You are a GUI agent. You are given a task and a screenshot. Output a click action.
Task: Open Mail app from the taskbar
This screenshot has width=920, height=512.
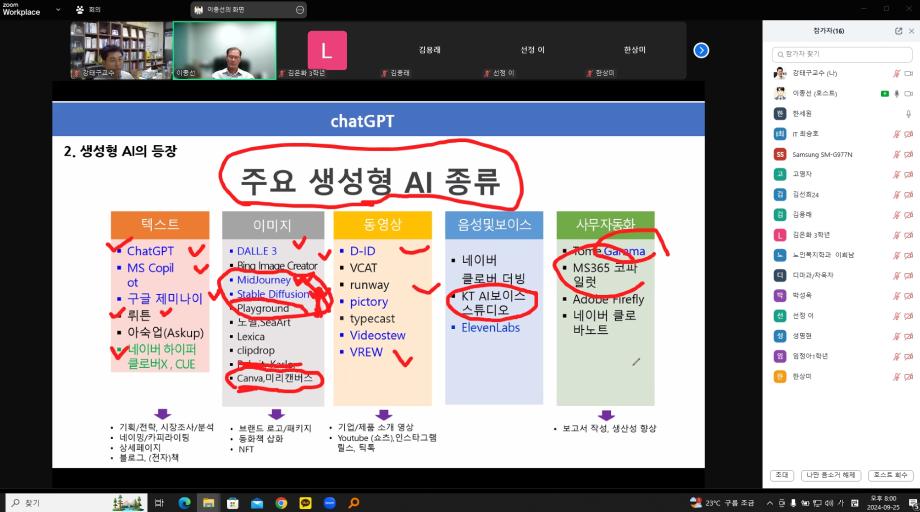tap(257, 503)
